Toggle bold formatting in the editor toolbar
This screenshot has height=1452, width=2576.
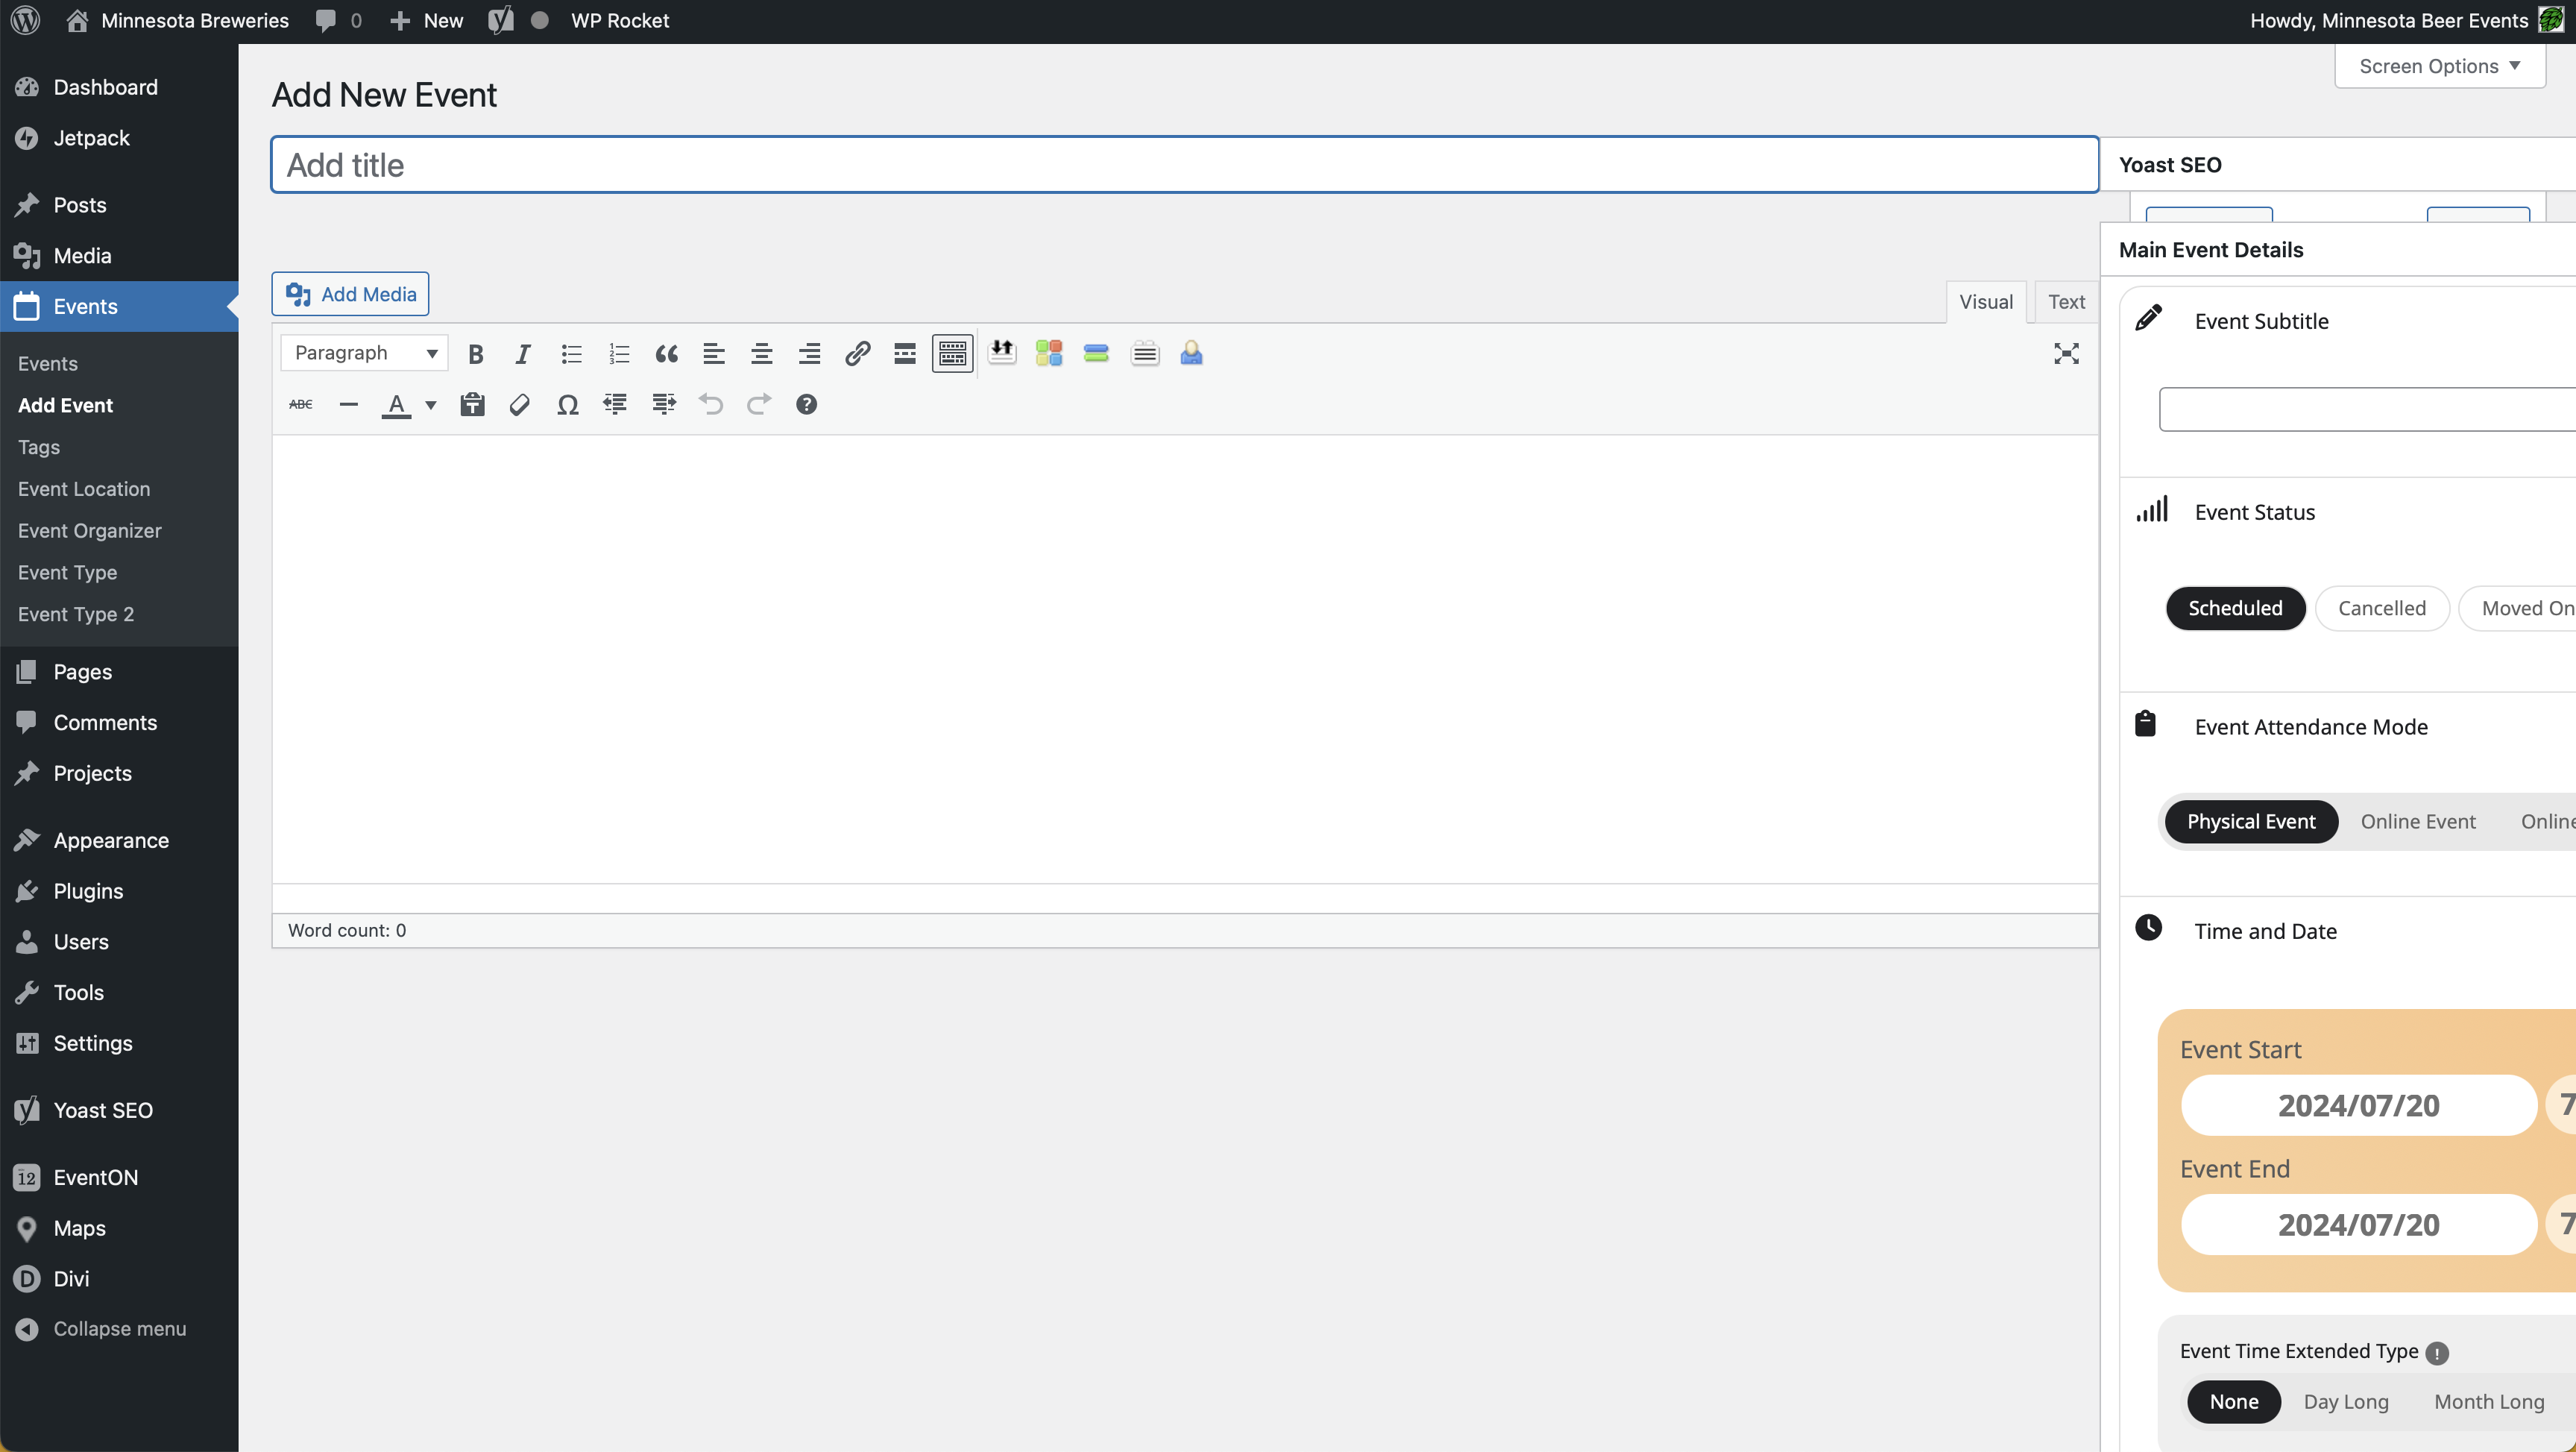(x=476, y=354)
